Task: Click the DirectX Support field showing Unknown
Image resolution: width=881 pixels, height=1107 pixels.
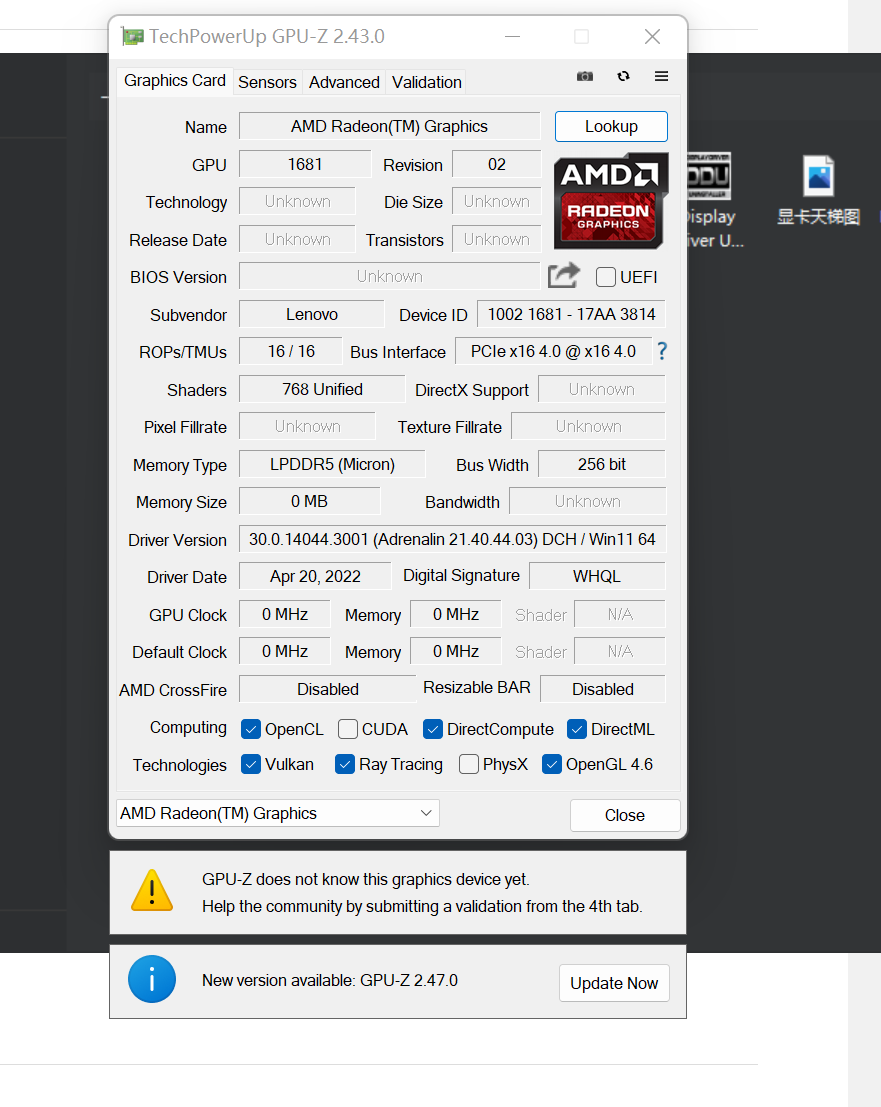Action: (602, 389)
